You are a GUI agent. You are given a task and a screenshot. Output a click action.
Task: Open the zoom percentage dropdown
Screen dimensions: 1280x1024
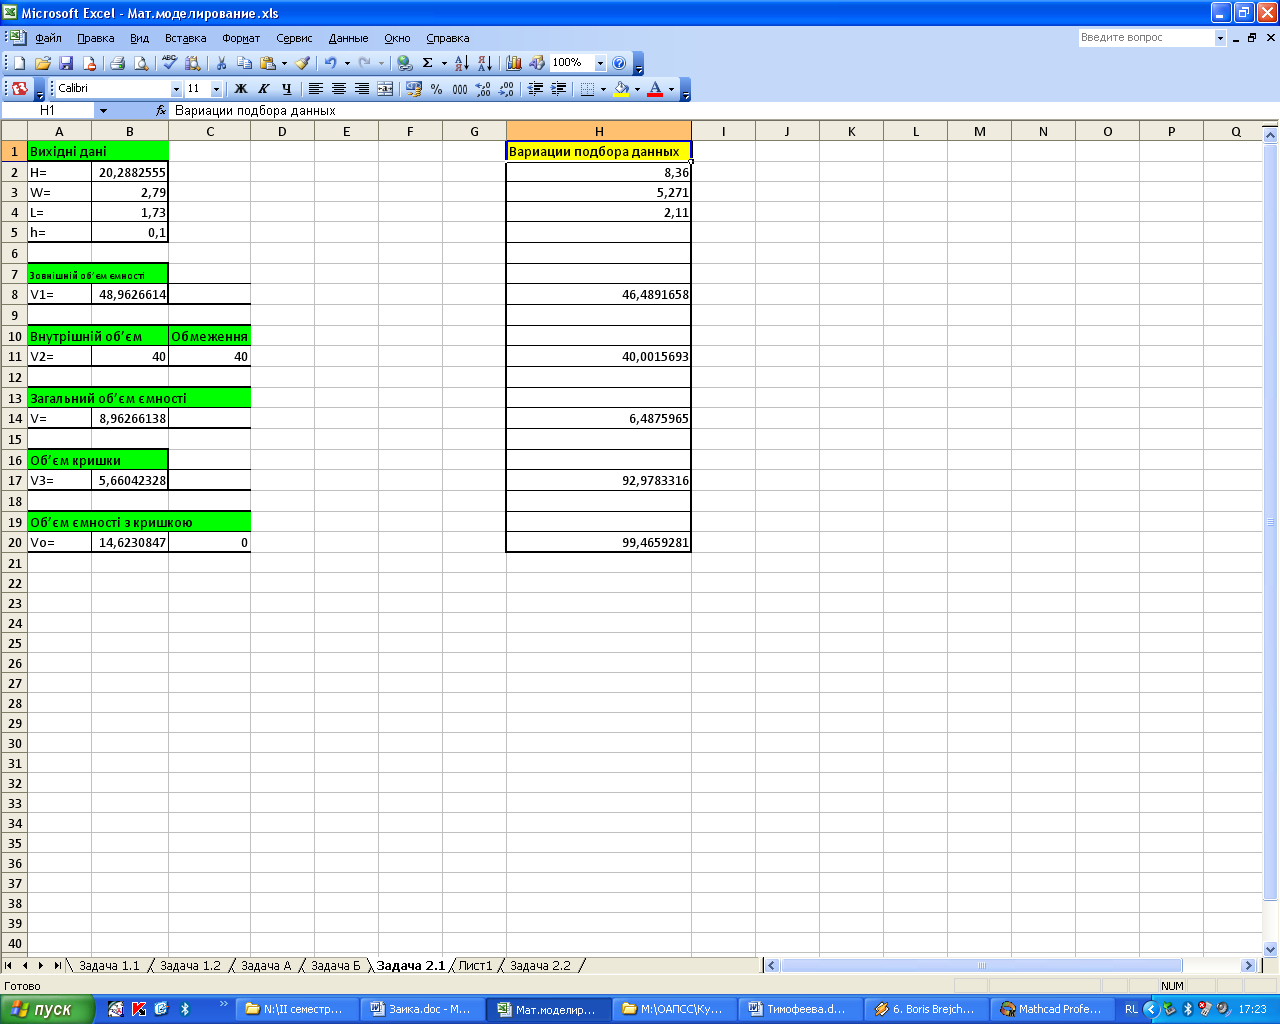600,63
